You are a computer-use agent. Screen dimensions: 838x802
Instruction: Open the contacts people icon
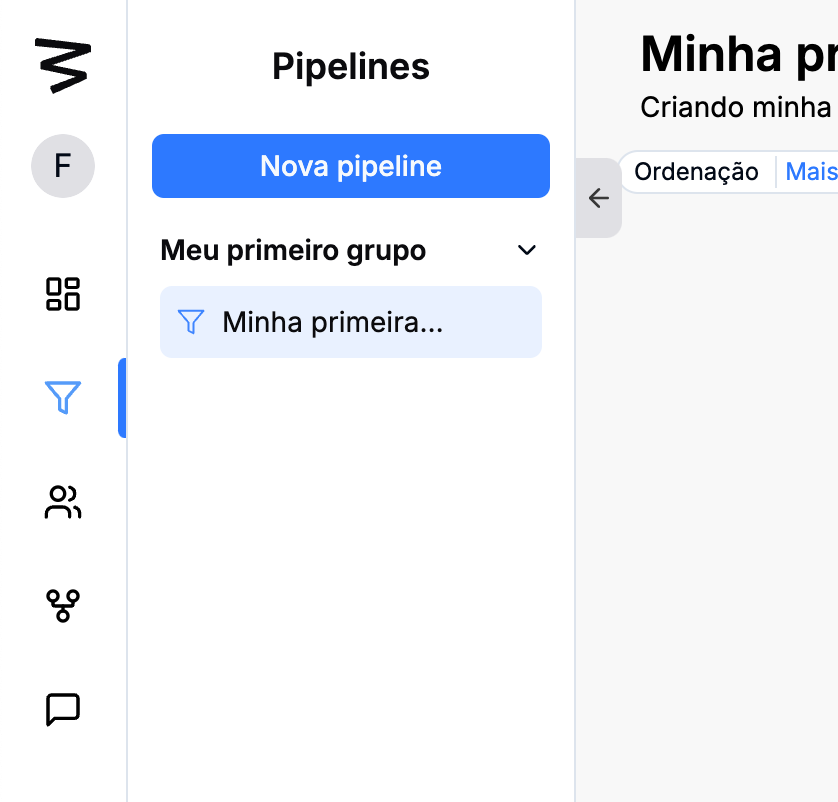click(x=63, y=502)
